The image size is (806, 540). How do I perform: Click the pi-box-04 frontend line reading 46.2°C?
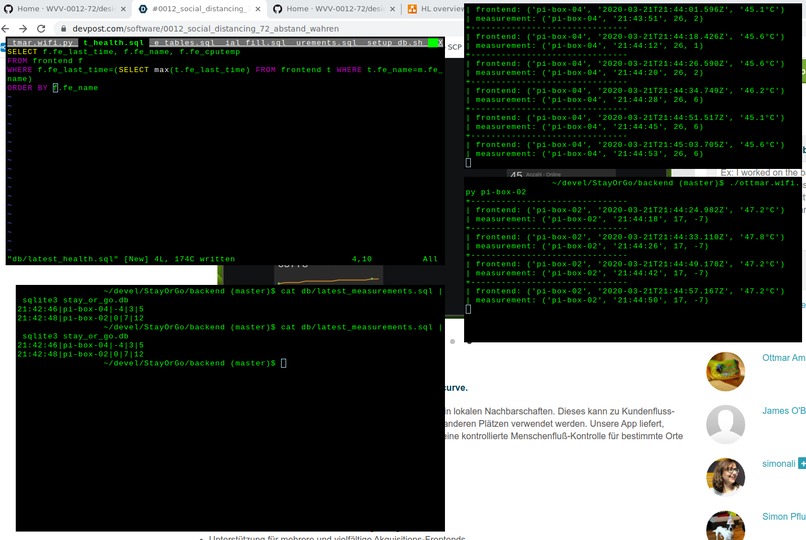[x=630, y=91]
